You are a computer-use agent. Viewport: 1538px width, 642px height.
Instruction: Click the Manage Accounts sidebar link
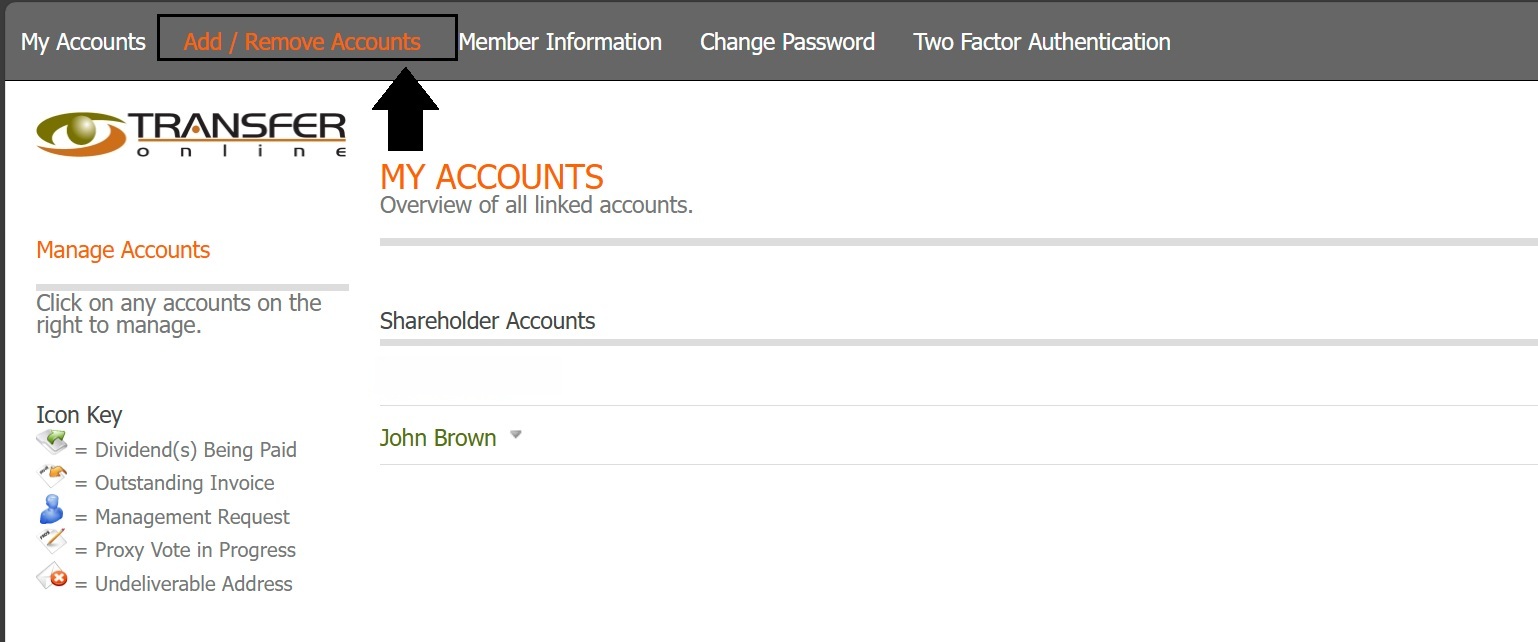point(123,250)
